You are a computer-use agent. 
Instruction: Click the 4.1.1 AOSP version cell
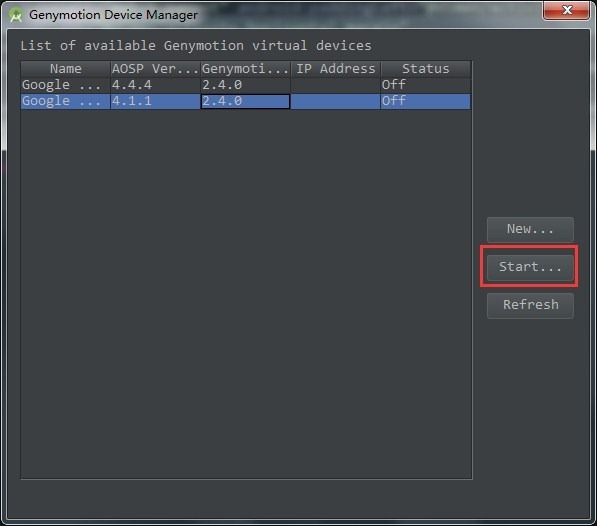coord(155,101)
